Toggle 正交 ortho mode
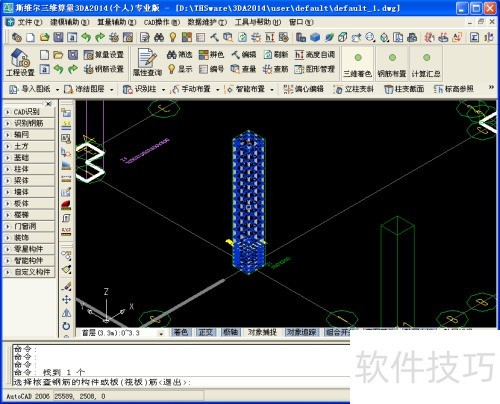Viewport: 500px width, 404px height. coord(206,332)
